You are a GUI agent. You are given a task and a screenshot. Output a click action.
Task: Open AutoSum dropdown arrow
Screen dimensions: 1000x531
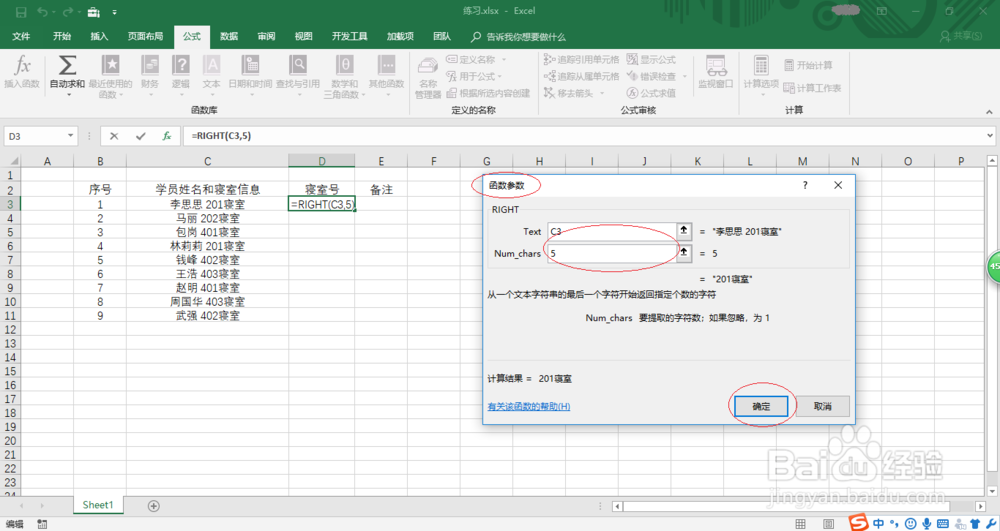[68, 95]
